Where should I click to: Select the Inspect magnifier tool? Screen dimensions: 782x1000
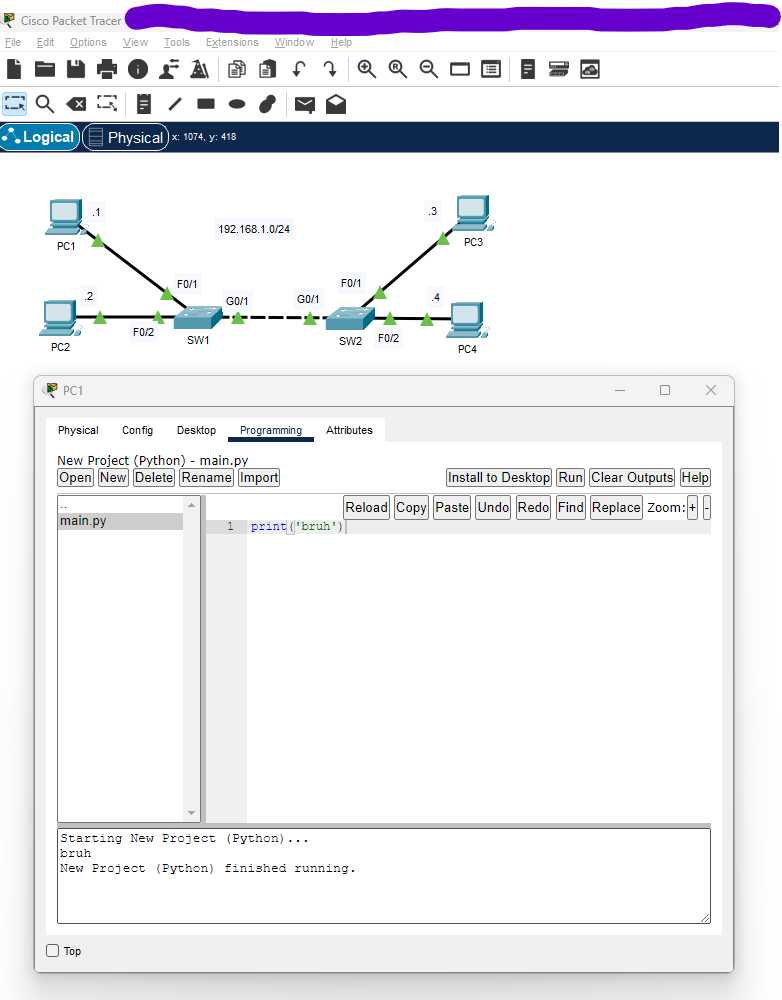(x=45, y=103)
